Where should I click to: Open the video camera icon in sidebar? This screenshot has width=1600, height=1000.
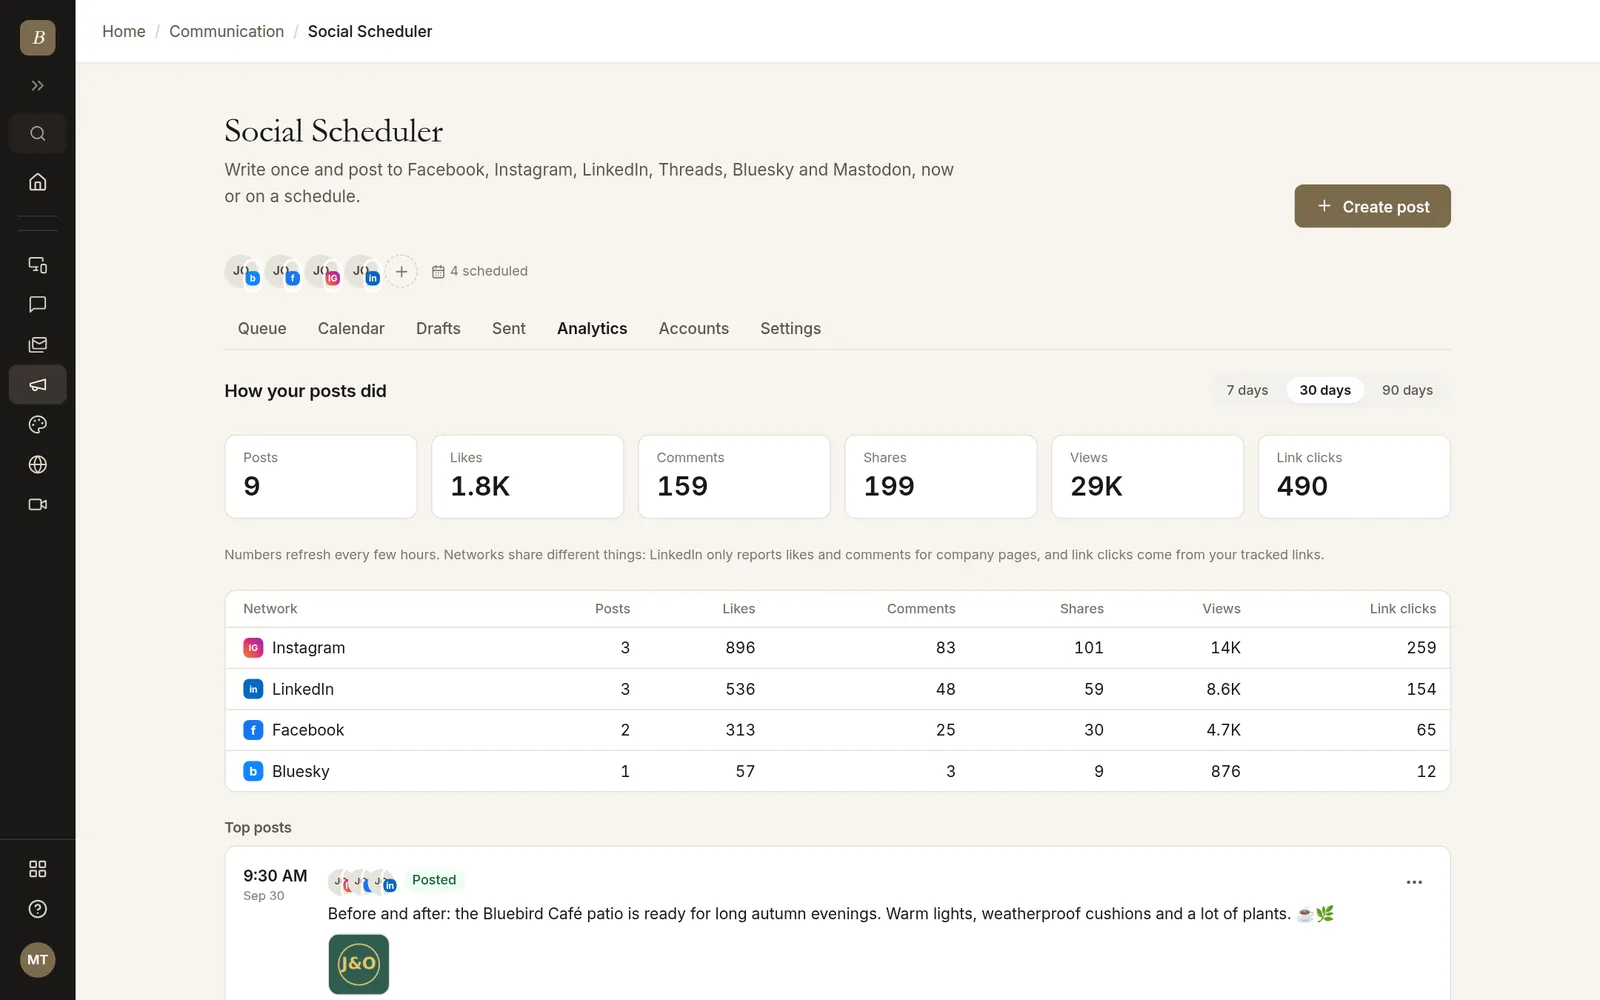coord(38,505)
